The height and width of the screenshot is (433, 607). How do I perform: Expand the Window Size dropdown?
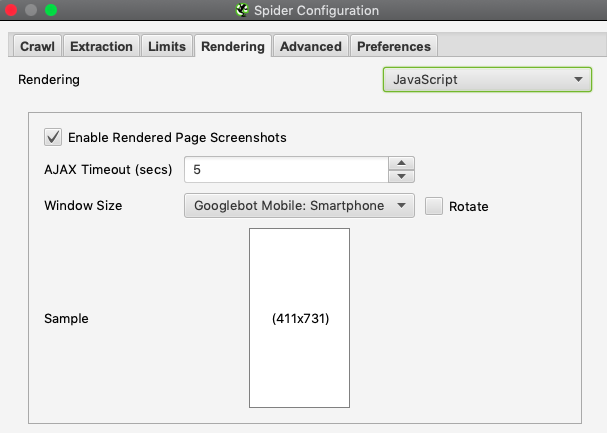[x=299, y=205]
